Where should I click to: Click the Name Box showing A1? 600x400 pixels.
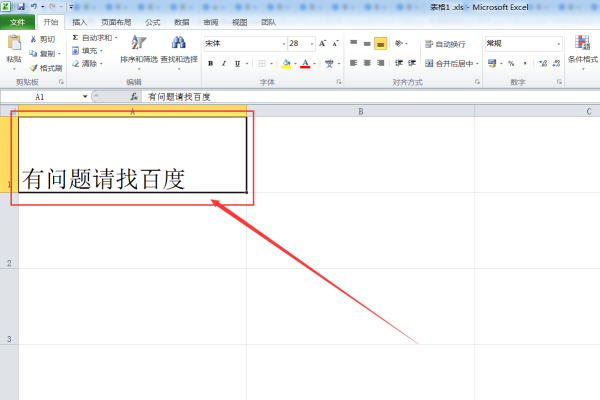[41, 97]
